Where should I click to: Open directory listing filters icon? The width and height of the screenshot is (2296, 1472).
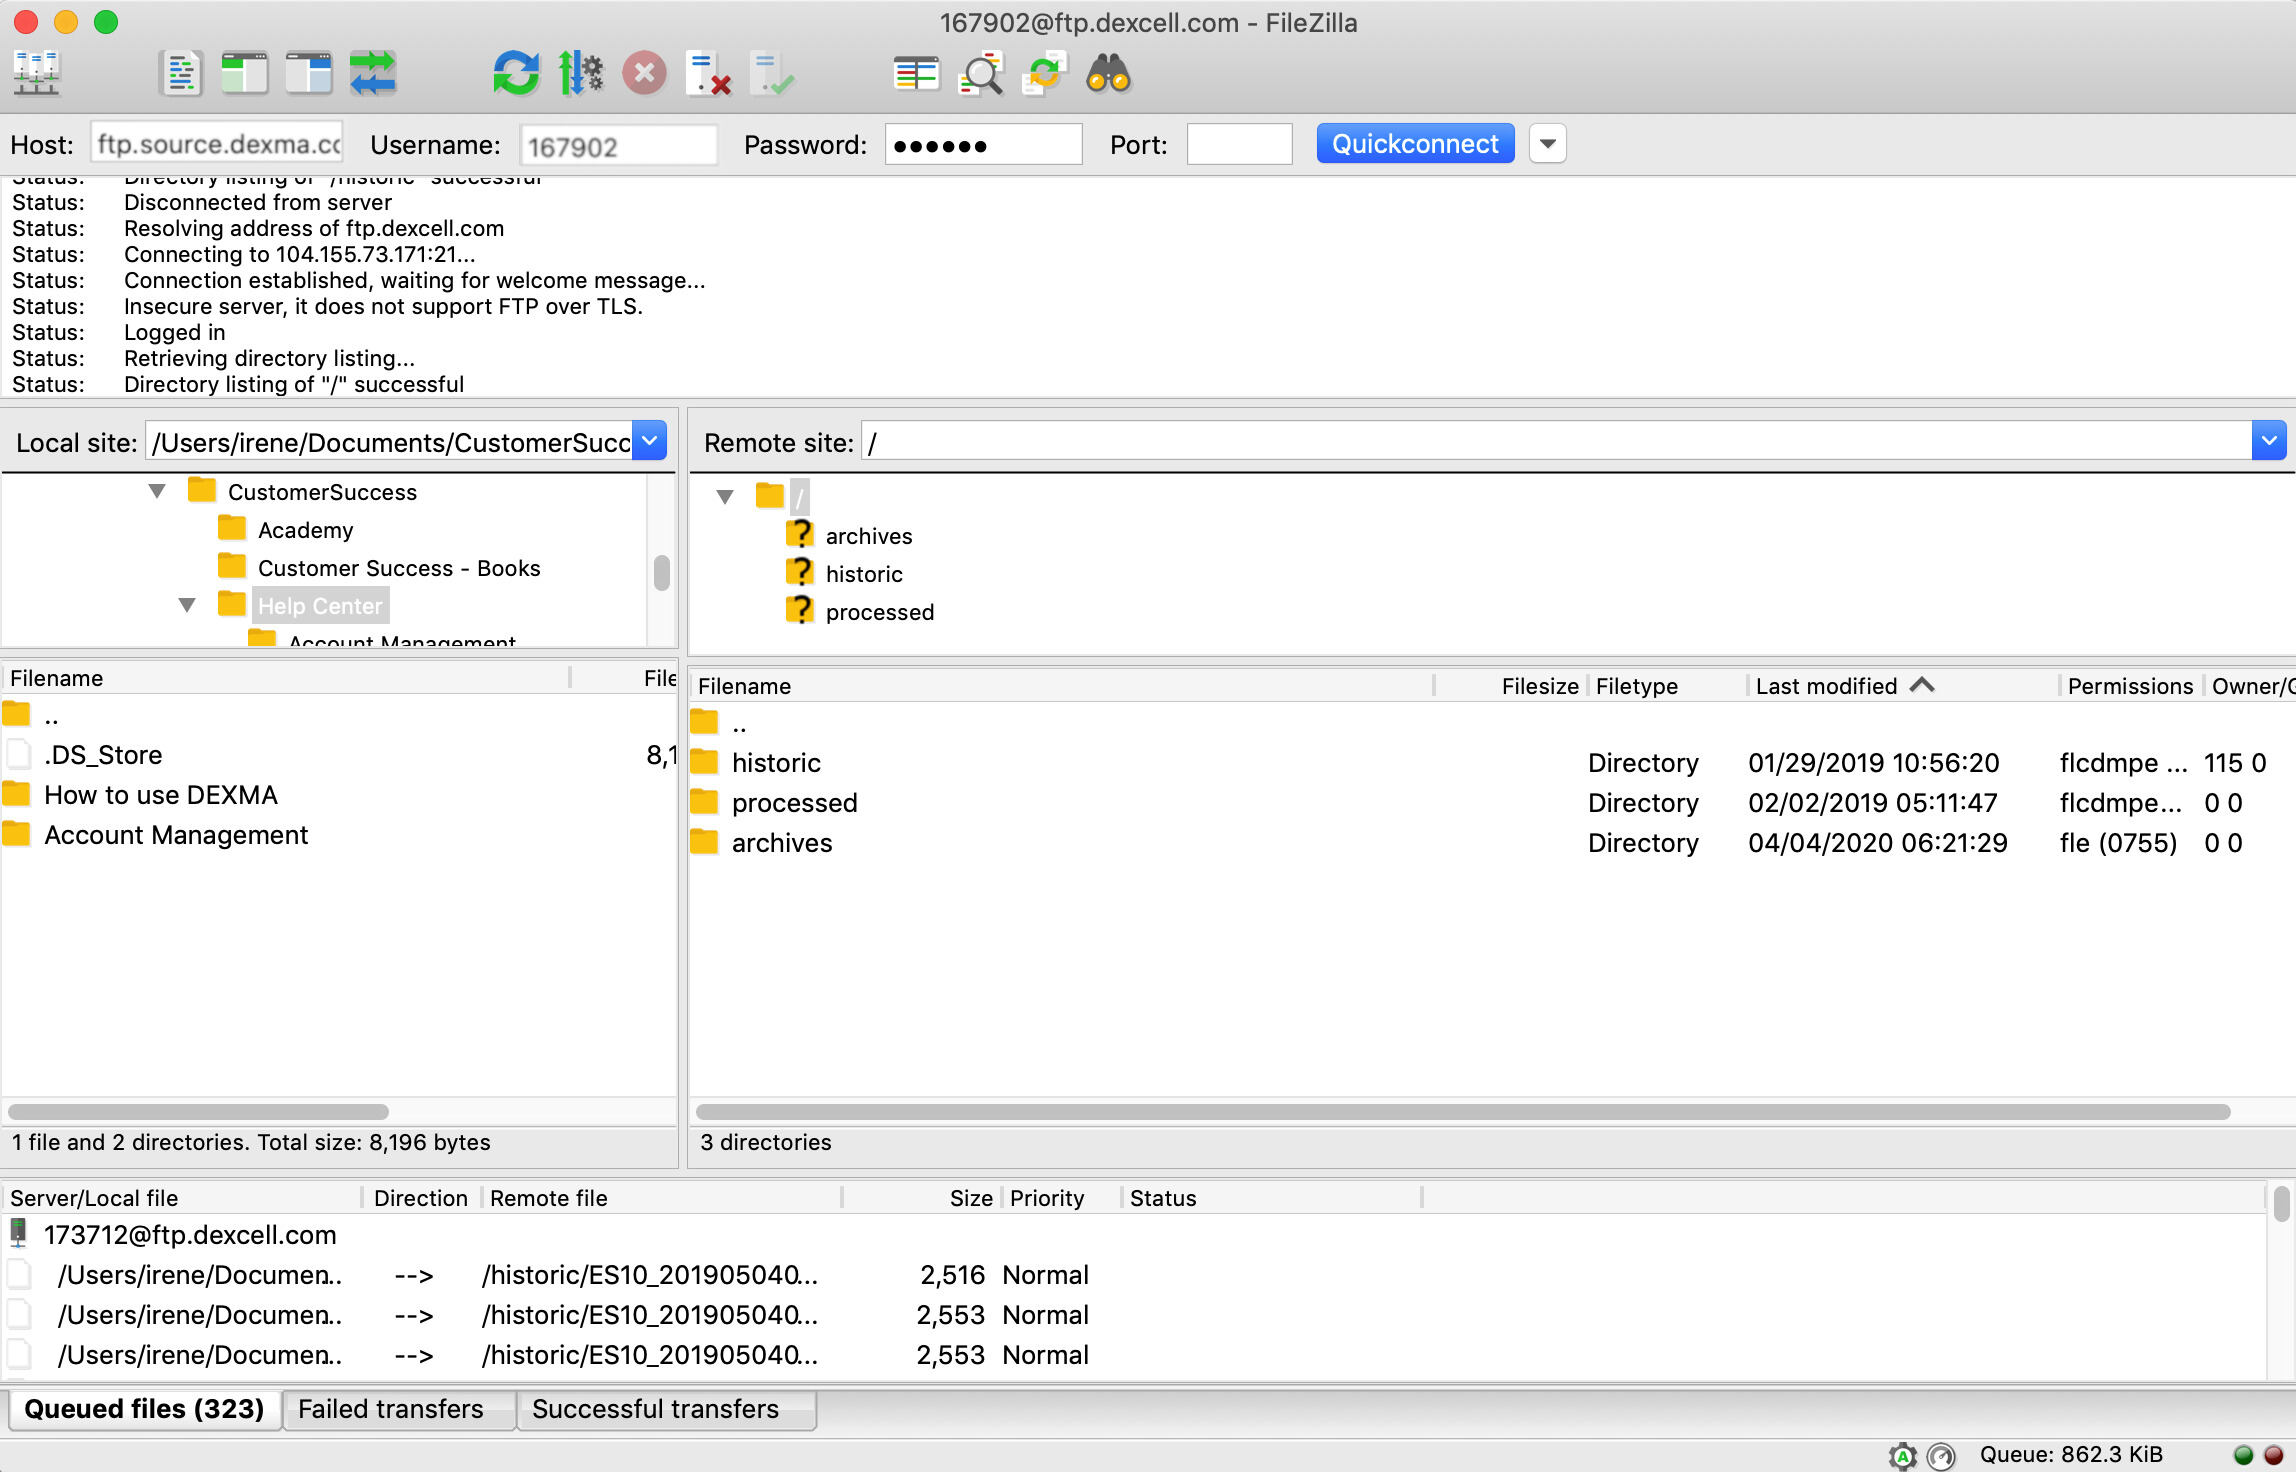916,74
